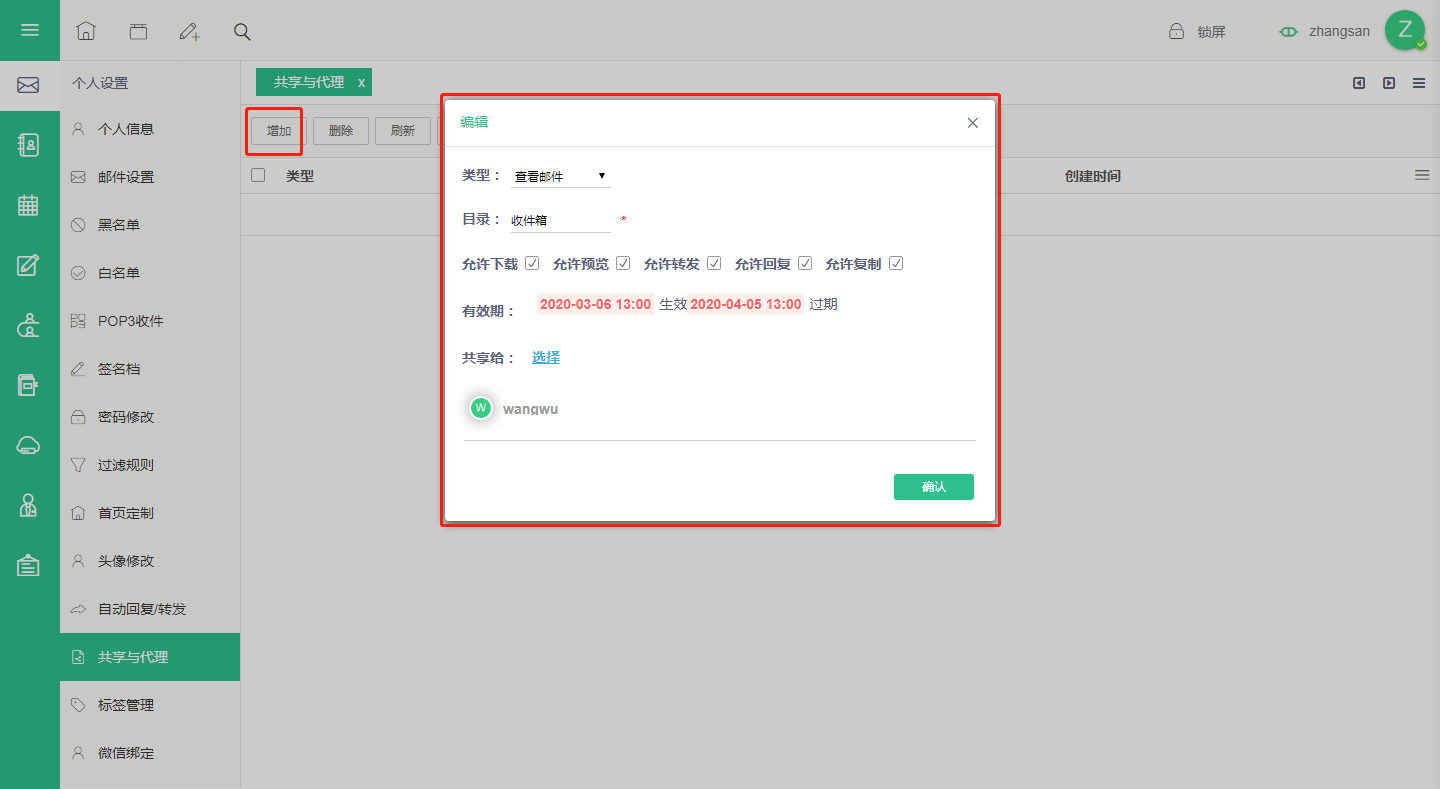This screenshot has height=789, width=1440.
Task: Click the wangwu avatar in share list
Action: 481,407
